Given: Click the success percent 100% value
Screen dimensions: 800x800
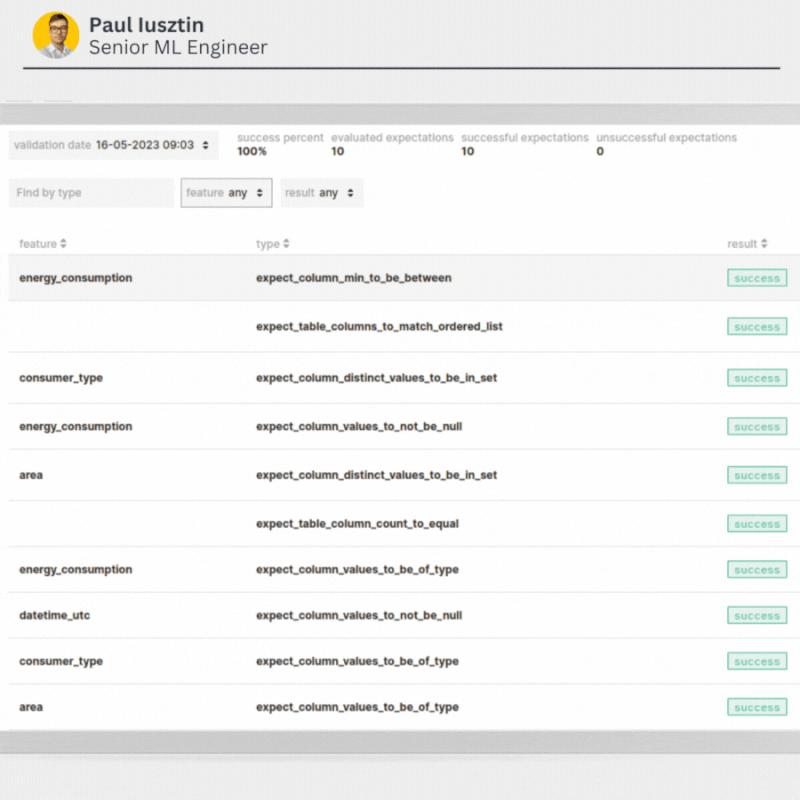Looking at the screenshot, I should (252, 152).
